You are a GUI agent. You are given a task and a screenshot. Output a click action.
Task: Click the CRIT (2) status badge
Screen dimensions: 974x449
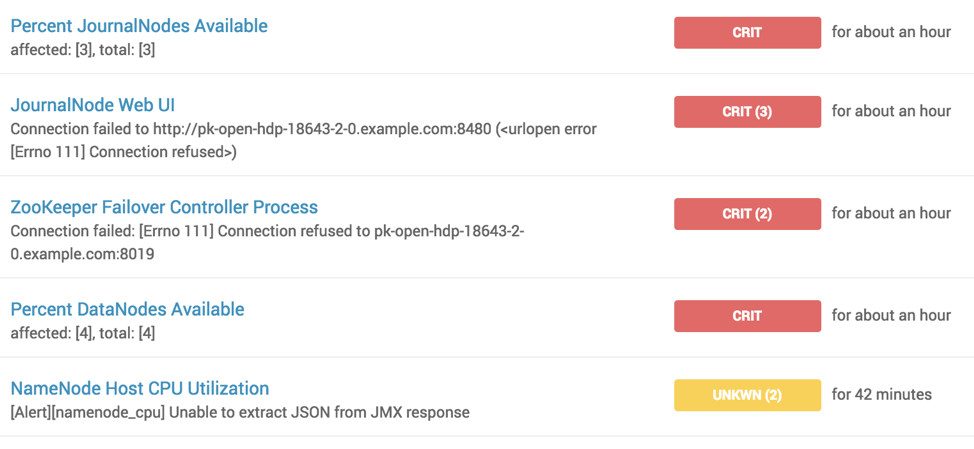point(747,213)
